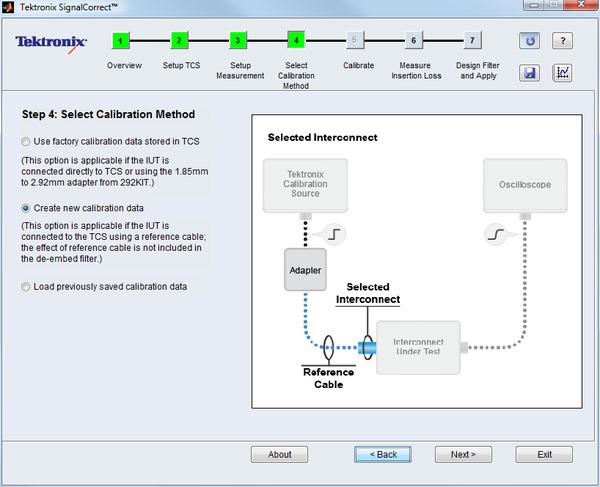600x487 pixels.
Task: Choose Load previously saved calibration data
Action: (x=27, y=287)
